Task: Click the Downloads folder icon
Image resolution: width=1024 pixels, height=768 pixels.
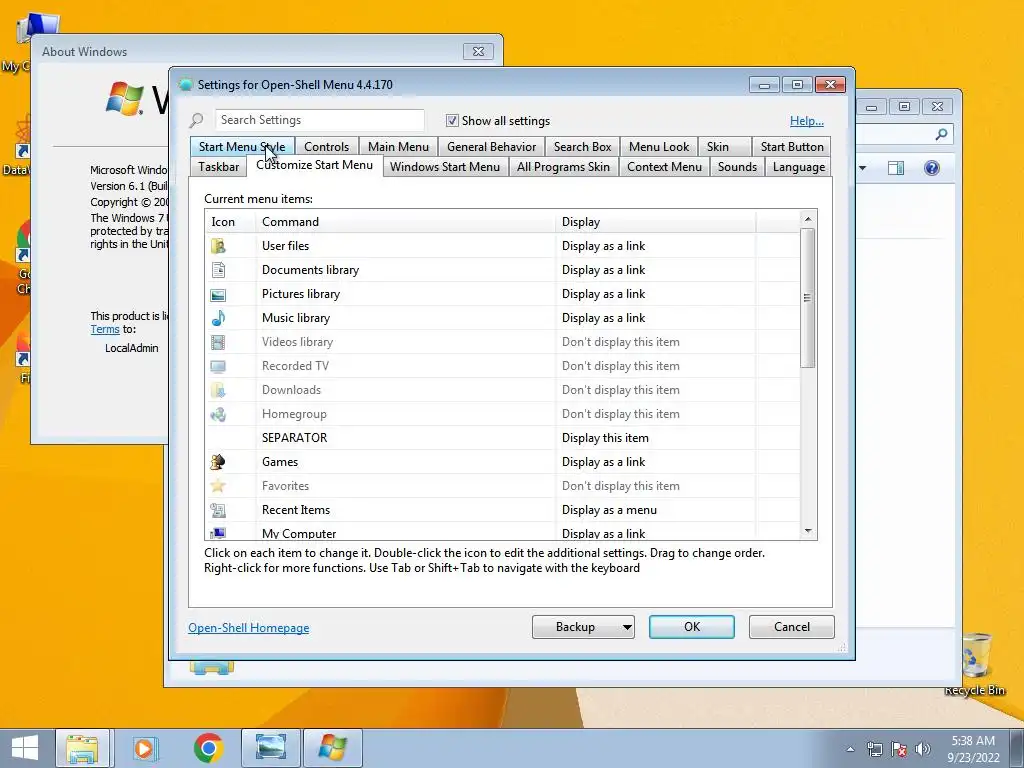Action: [218, 390]
